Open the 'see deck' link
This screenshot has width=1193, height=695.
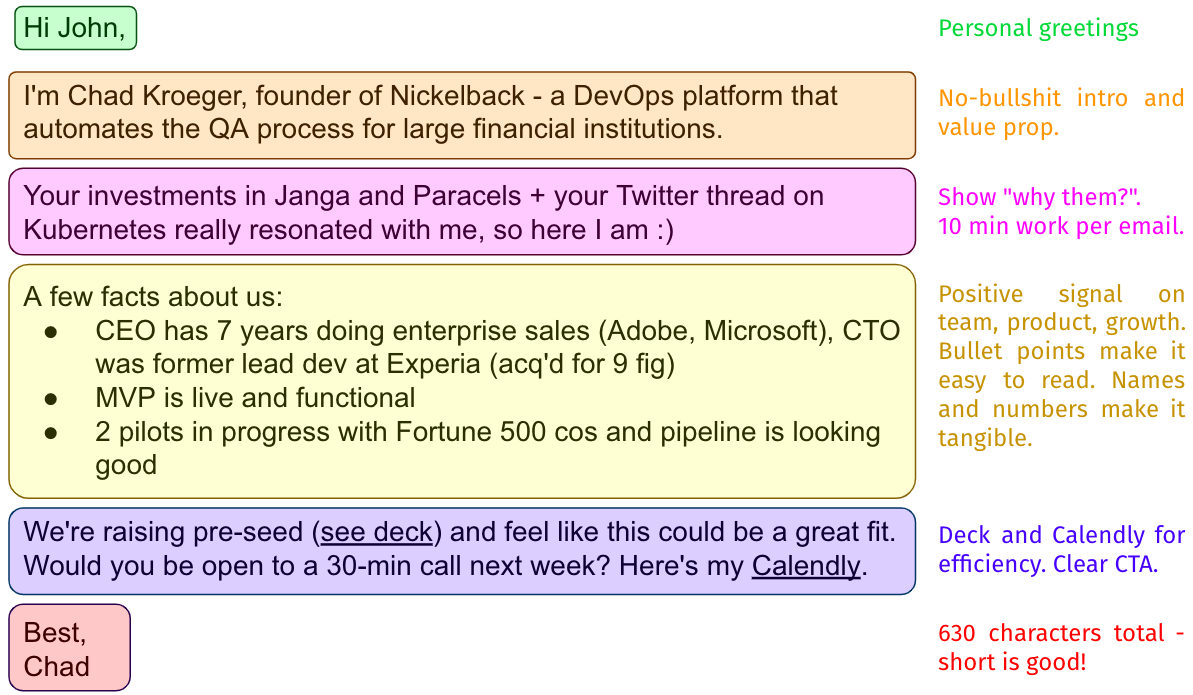click(x=377, y=531)
